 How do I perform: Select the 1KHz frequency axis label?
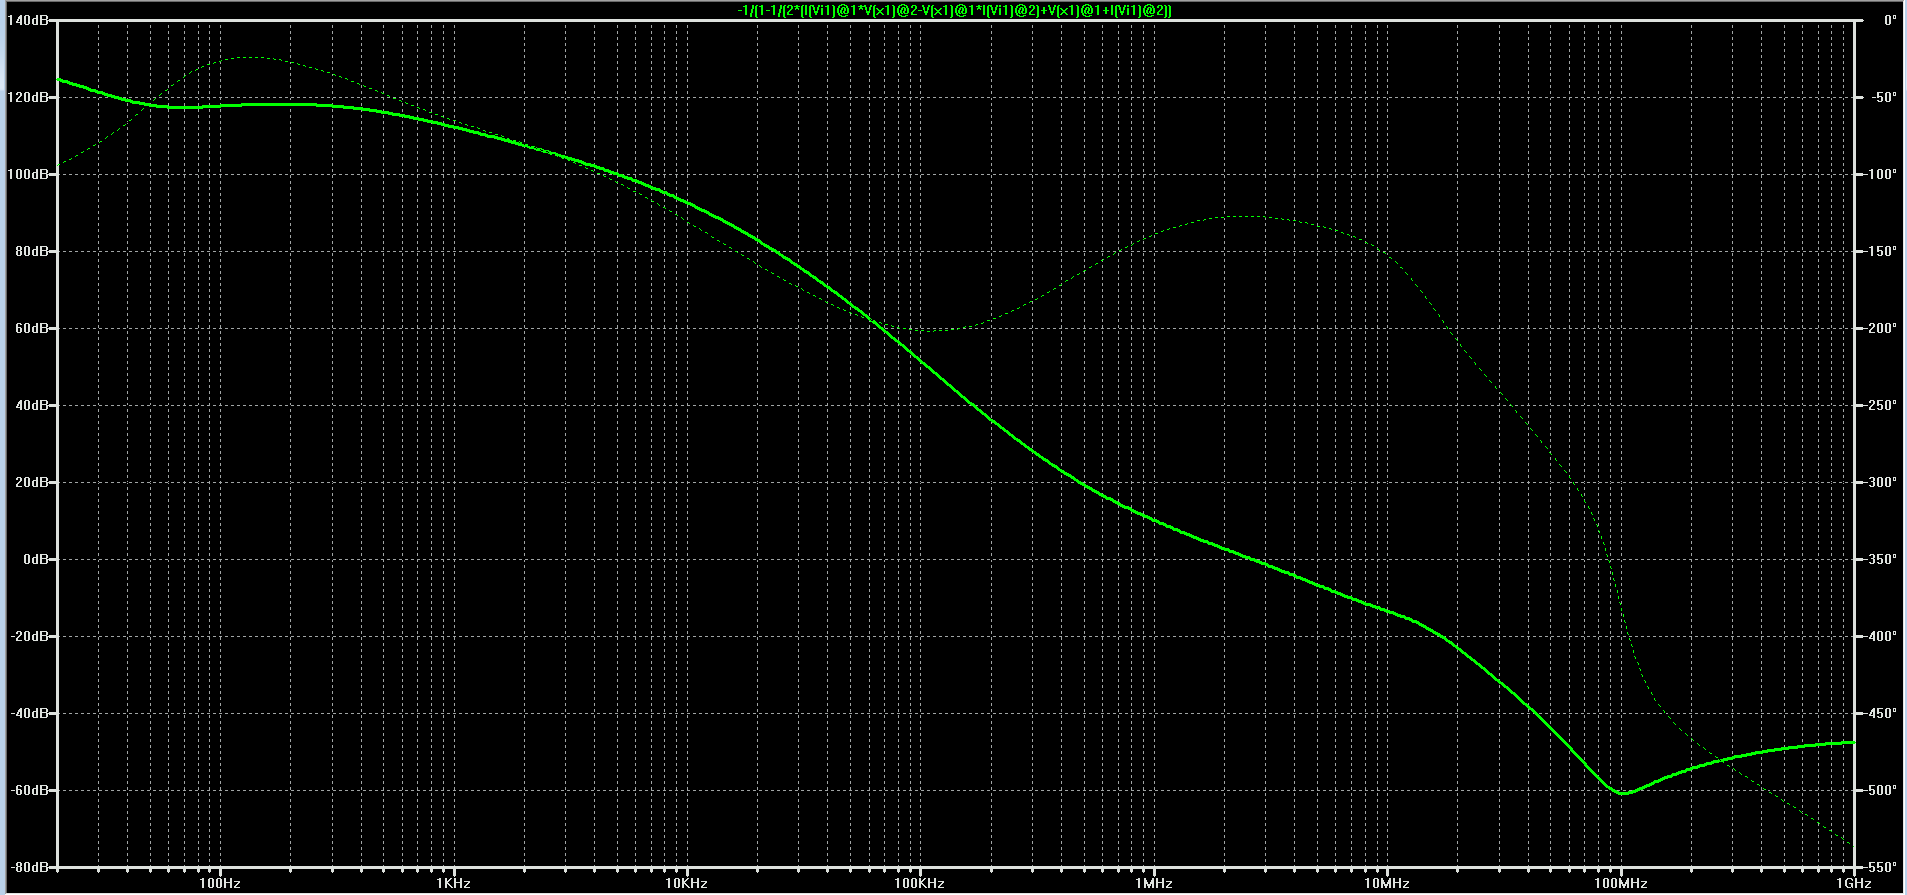point(454,884)
